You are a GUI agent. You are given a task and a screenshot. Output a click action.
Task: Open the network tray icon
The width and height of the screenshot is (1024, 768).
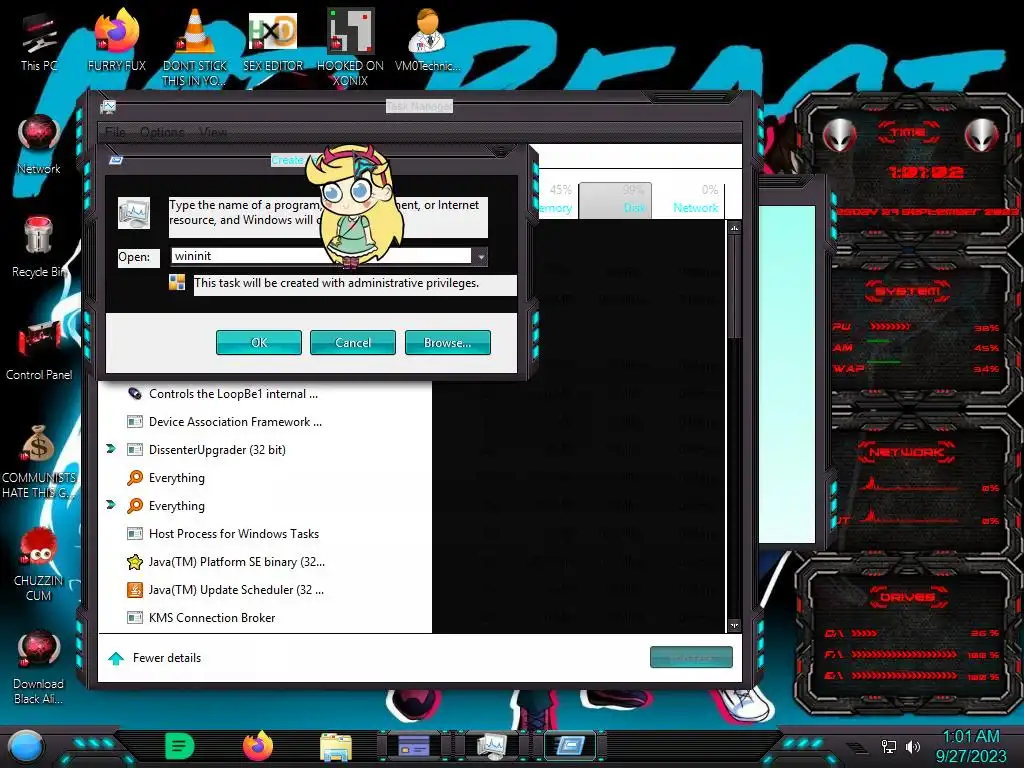pyautogui.click(x=889, y=746)
